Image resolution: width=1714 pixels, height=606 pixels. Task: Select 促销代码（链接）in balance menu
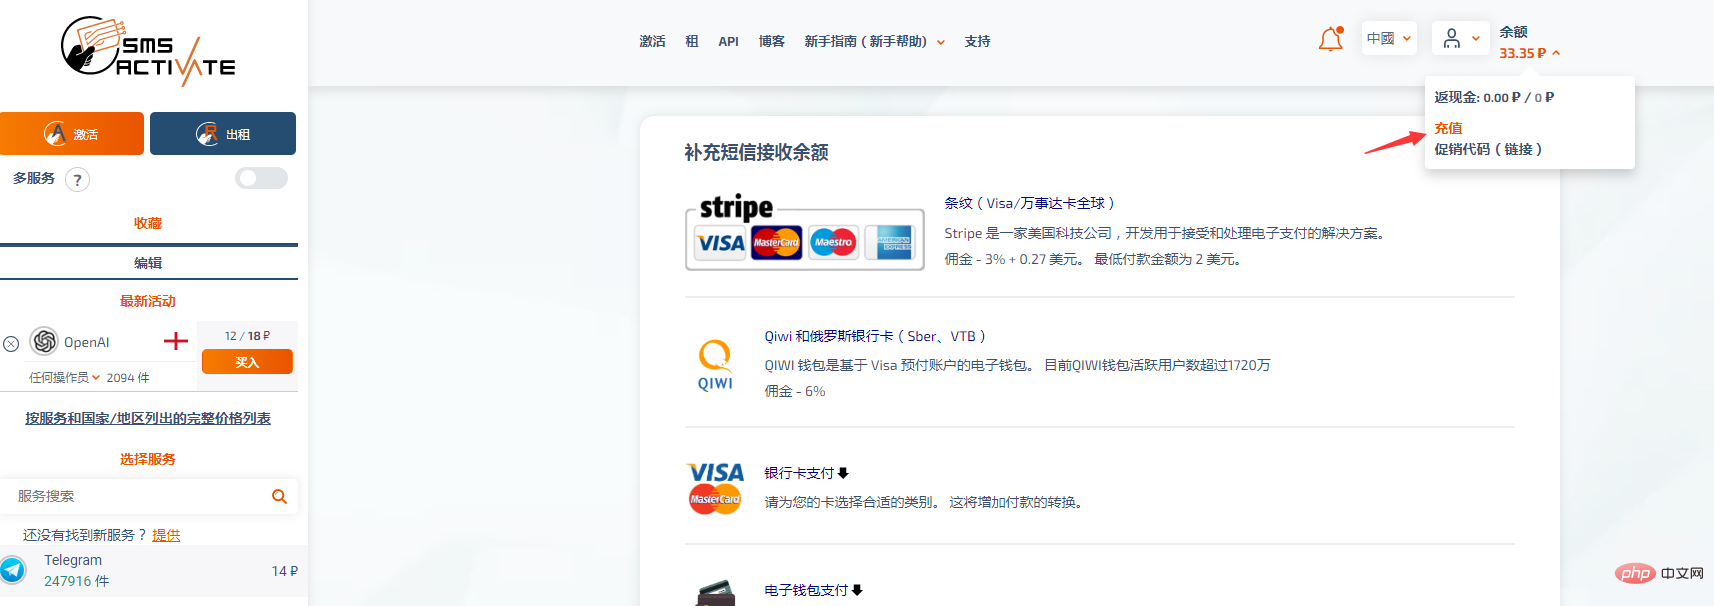click(x=1488, y=149)
